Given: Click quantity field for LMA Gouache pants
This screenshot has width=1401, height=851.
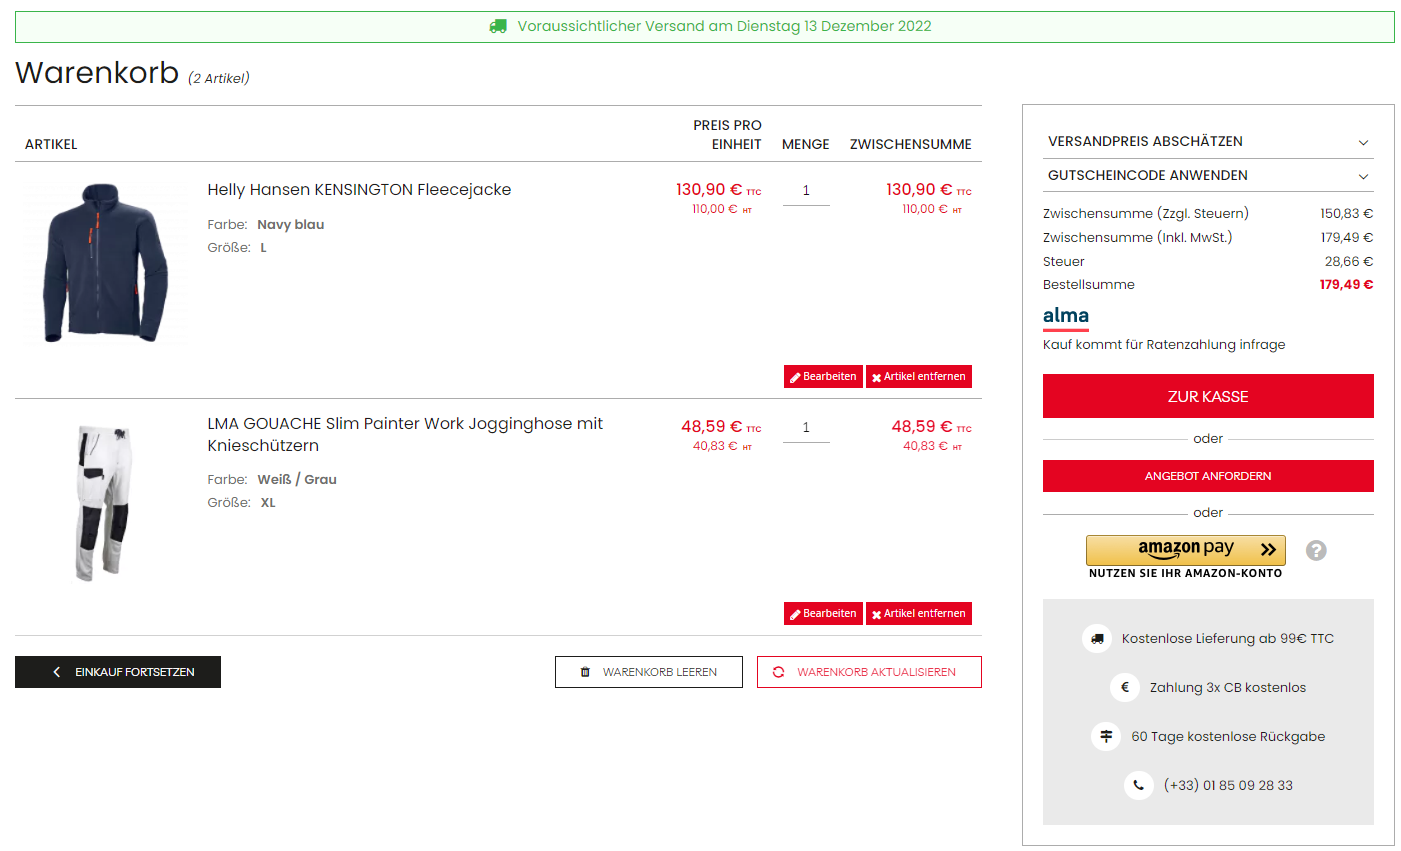Looking at the screenshot, I should pos(806,428).
